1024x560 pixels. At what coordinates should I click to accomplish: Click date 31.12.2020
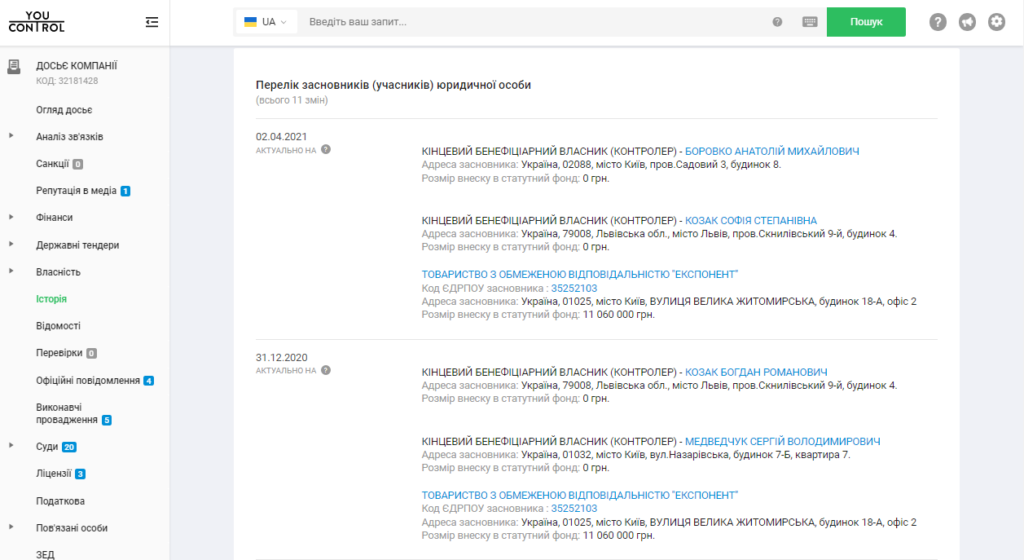(281, 358)
